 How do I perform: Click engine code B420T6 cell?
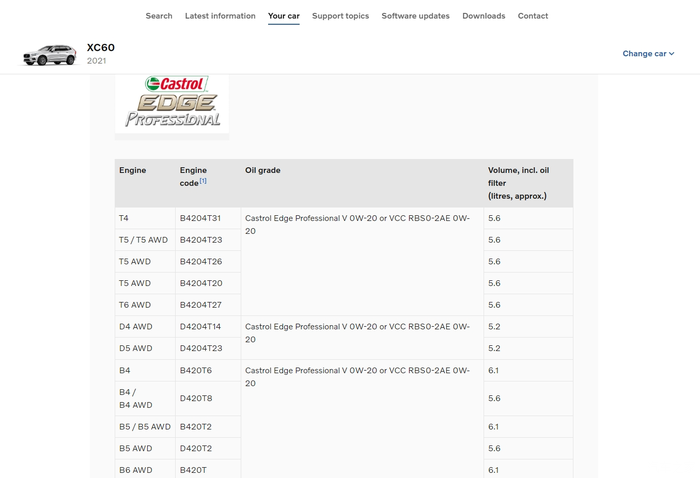pos(196,371)
